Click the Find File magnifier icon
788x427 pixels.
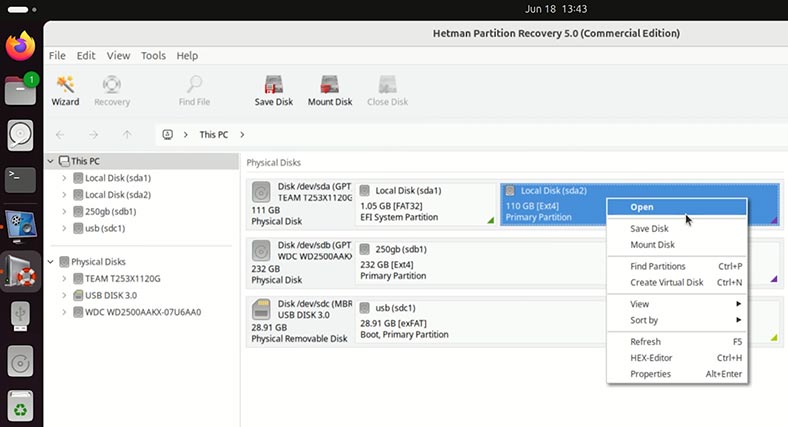194,85
